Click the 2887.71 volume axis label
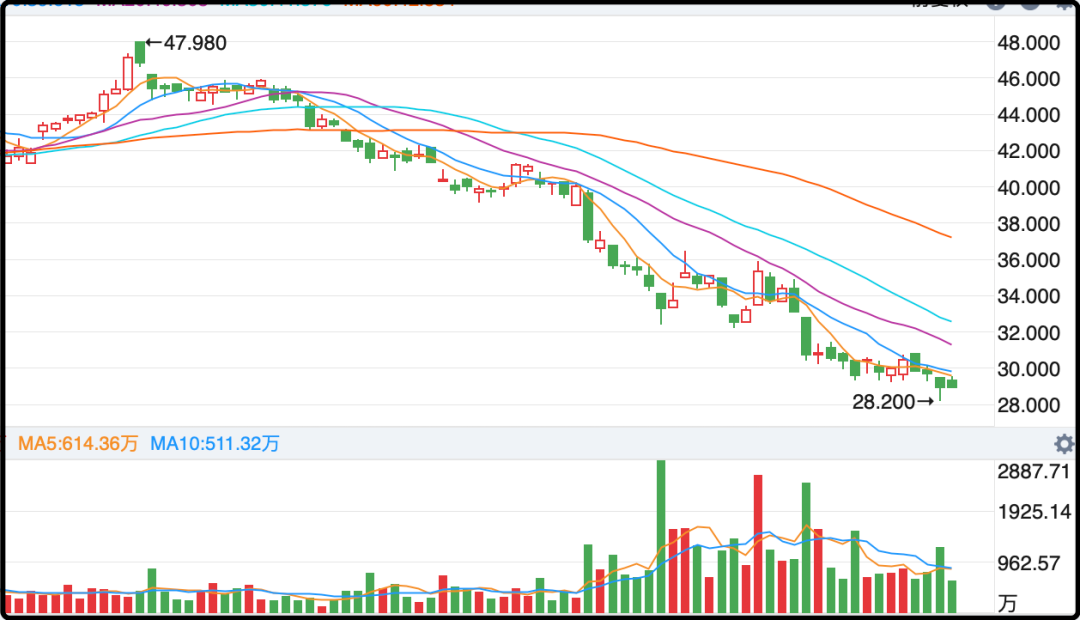The width and height of the screenshot is (1080, 620). [x=1036, y=472]
